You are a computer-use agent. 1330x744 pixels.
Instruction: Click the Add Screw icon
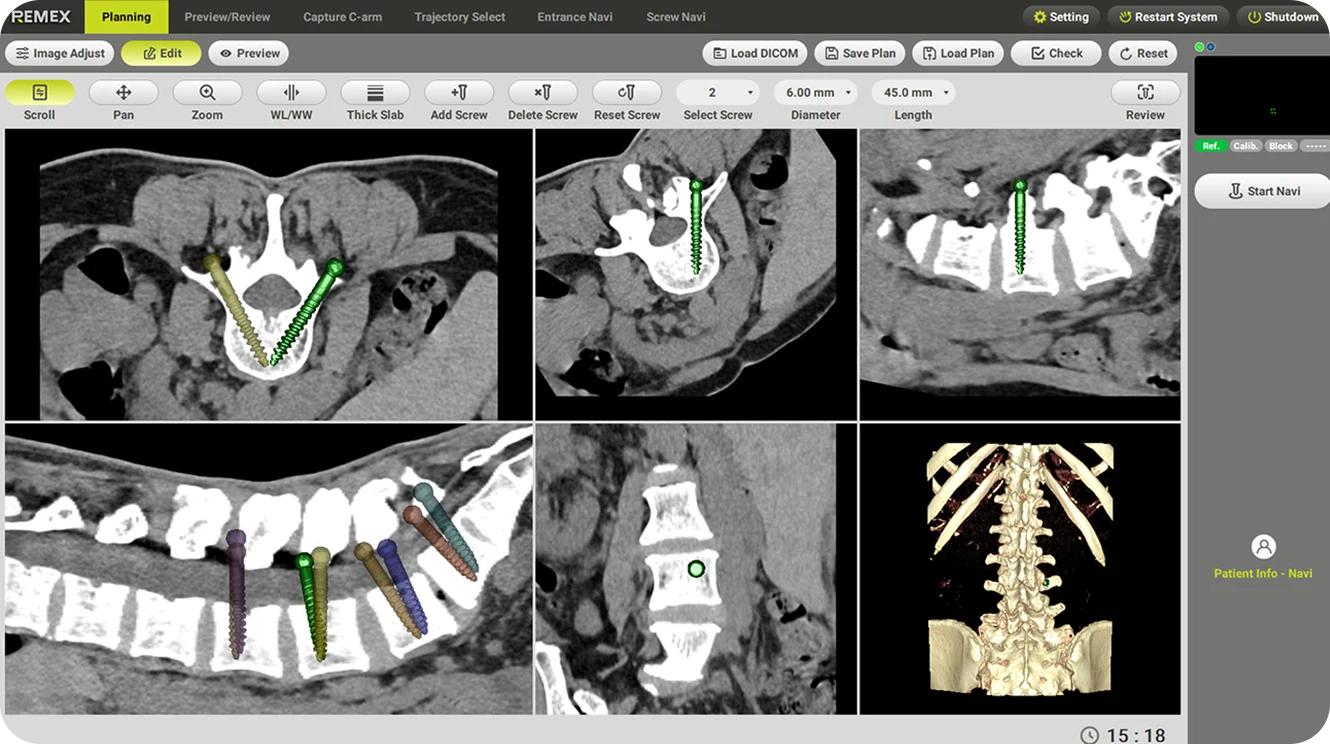point(459,93)
